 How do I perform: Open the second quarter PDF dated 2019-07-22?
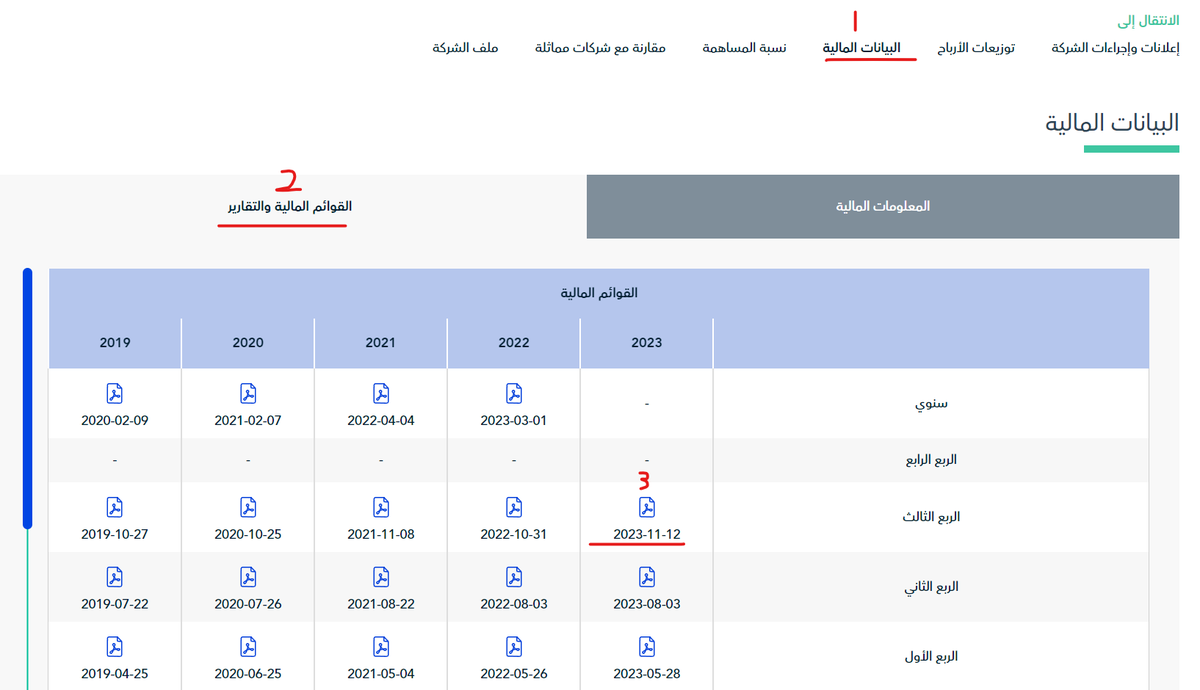coord(115,577)
